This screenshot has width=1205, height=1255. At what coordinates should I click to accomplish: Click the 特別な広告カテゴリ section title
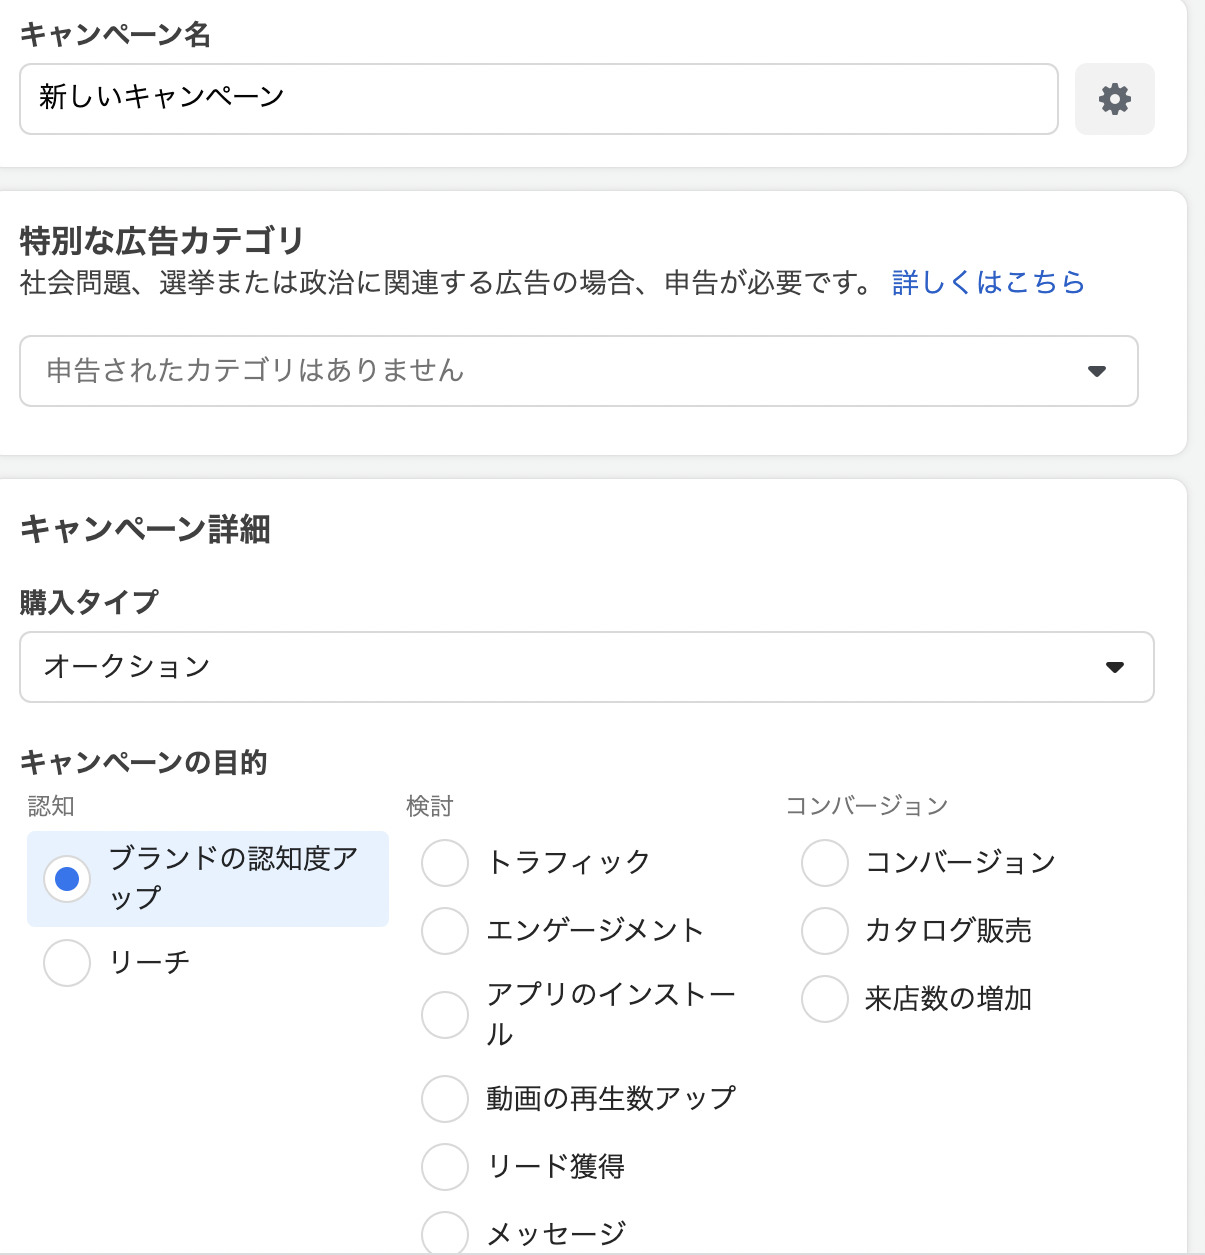[161, 239]
